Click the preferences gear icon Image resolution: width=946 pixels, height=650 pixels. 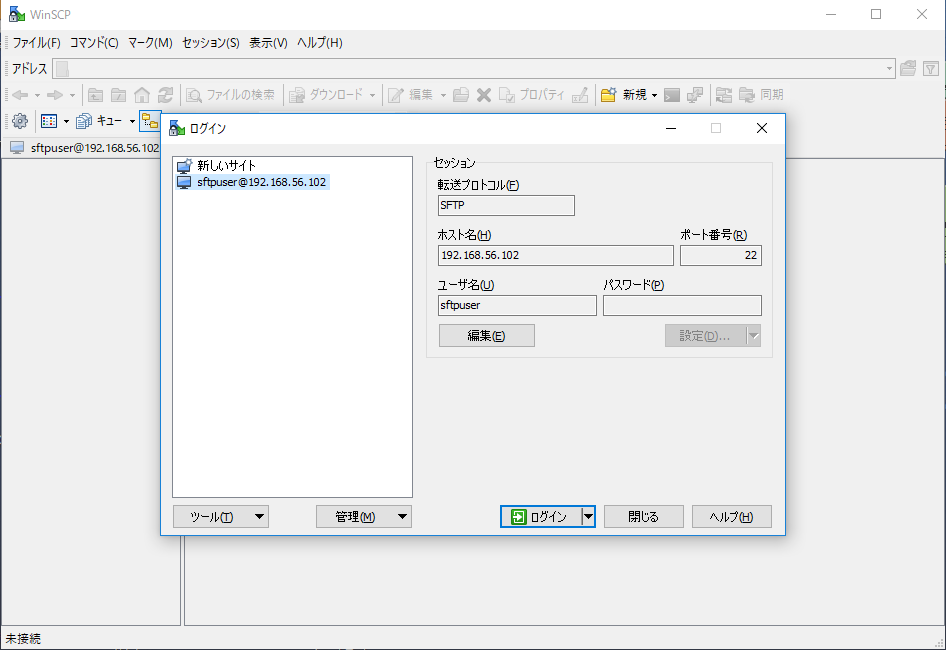click(20, 121)
